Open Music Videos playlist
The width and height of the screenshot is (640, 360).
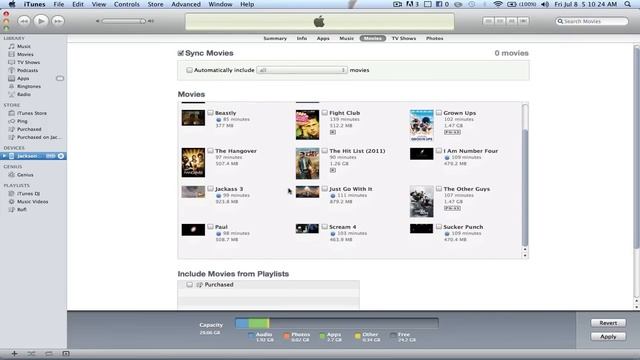click(32, 201)
